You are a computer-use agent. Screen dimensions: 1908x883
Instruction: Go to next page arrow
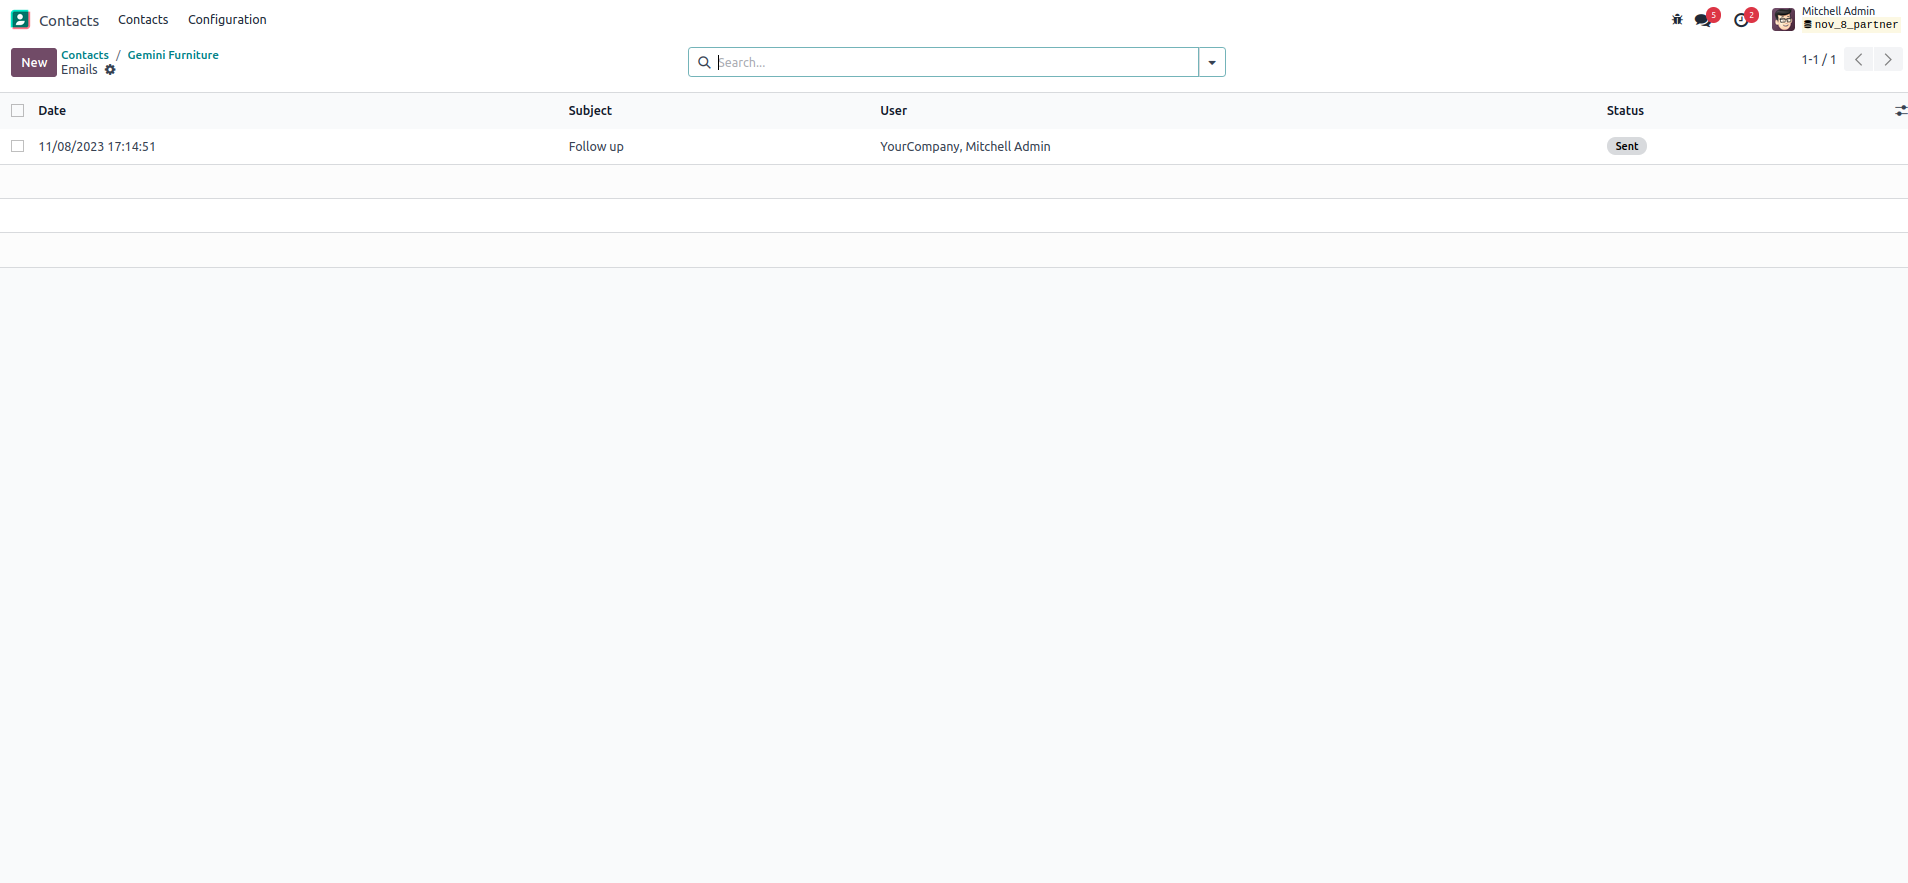coord(1888,60)
